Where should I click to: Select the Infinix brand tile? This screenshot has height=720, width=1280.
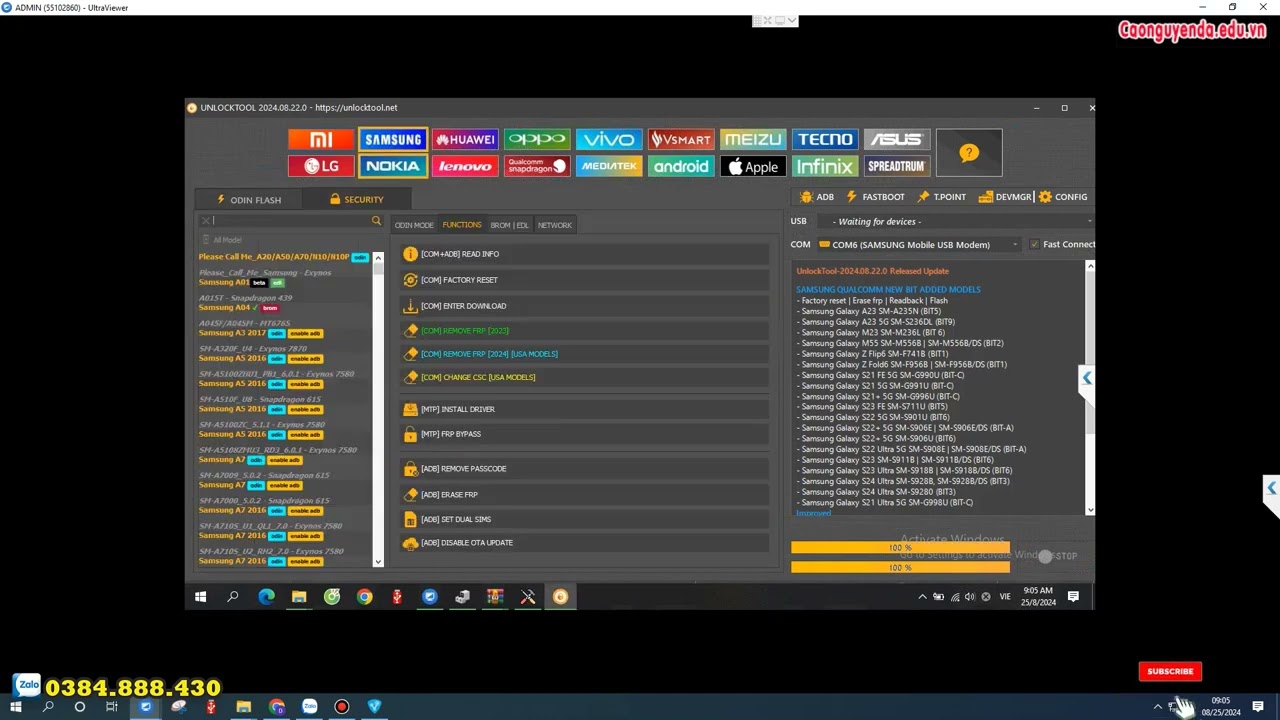coord(825,167)
